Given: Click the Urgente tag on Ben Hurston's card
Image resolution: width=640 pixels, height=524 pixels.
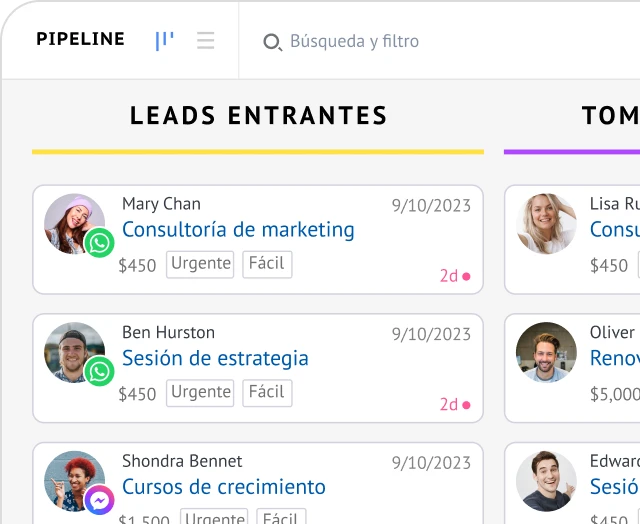Looking at the screenshot, I should [x=200, y=393].
